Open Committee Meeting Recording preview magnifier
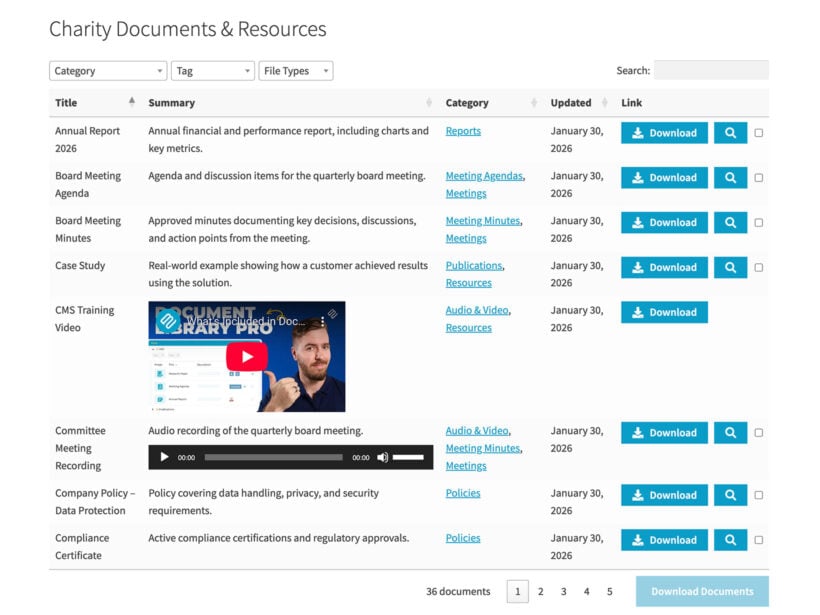The height and width of the screenshot is (615, 820). (x=732, y=432)
